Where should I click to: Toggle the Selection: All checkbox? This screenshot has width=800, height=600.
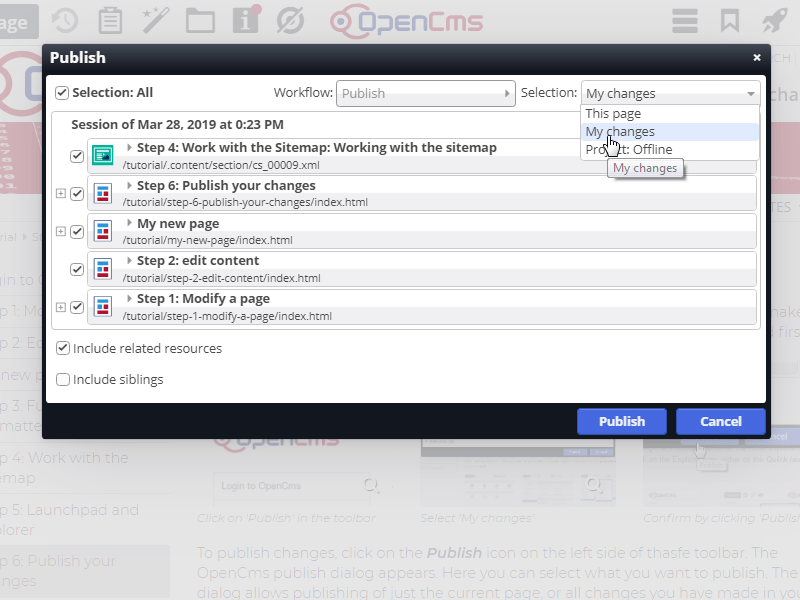tap(62, 93)
